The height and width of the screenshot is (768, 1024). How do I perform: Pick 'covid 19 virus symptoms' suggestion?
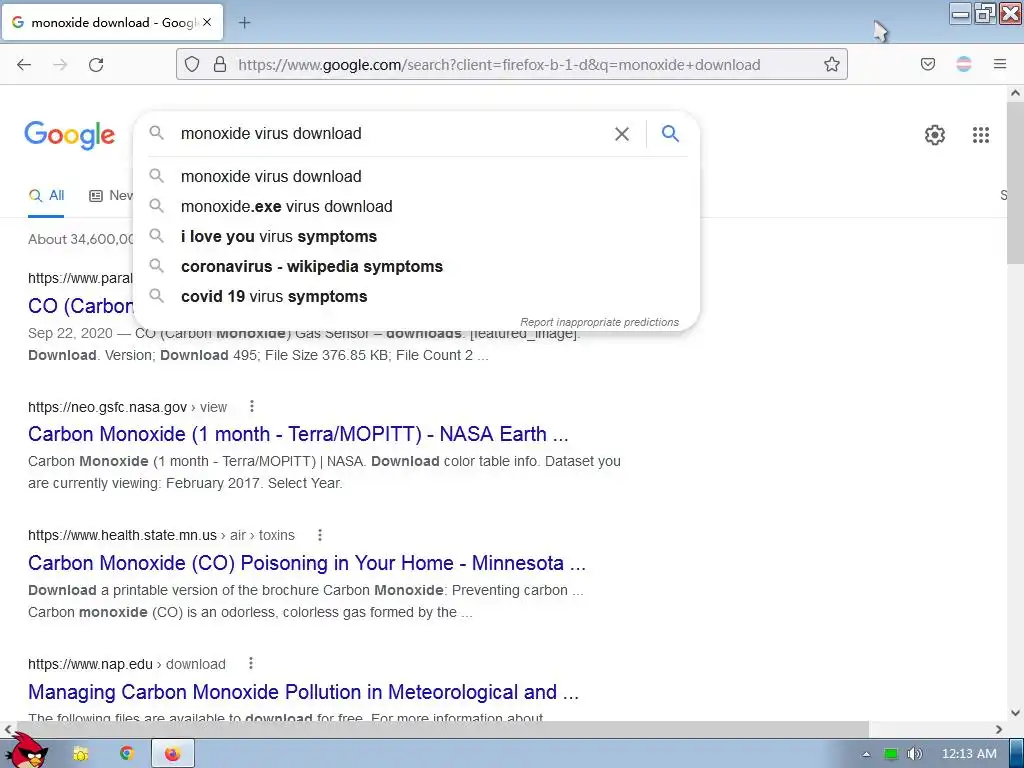[417, 296]
